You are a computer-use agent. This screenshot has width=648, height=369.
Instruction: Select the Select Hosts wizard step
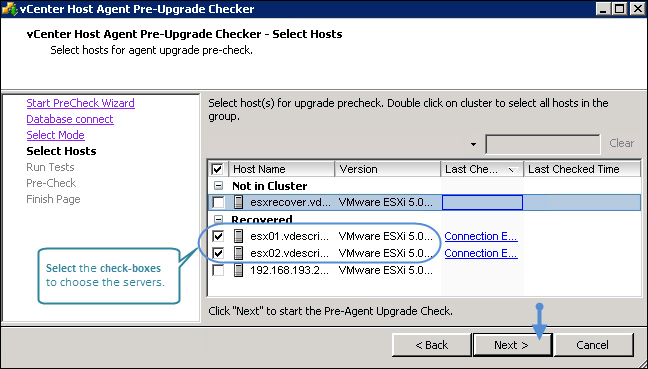pos(61,151)
